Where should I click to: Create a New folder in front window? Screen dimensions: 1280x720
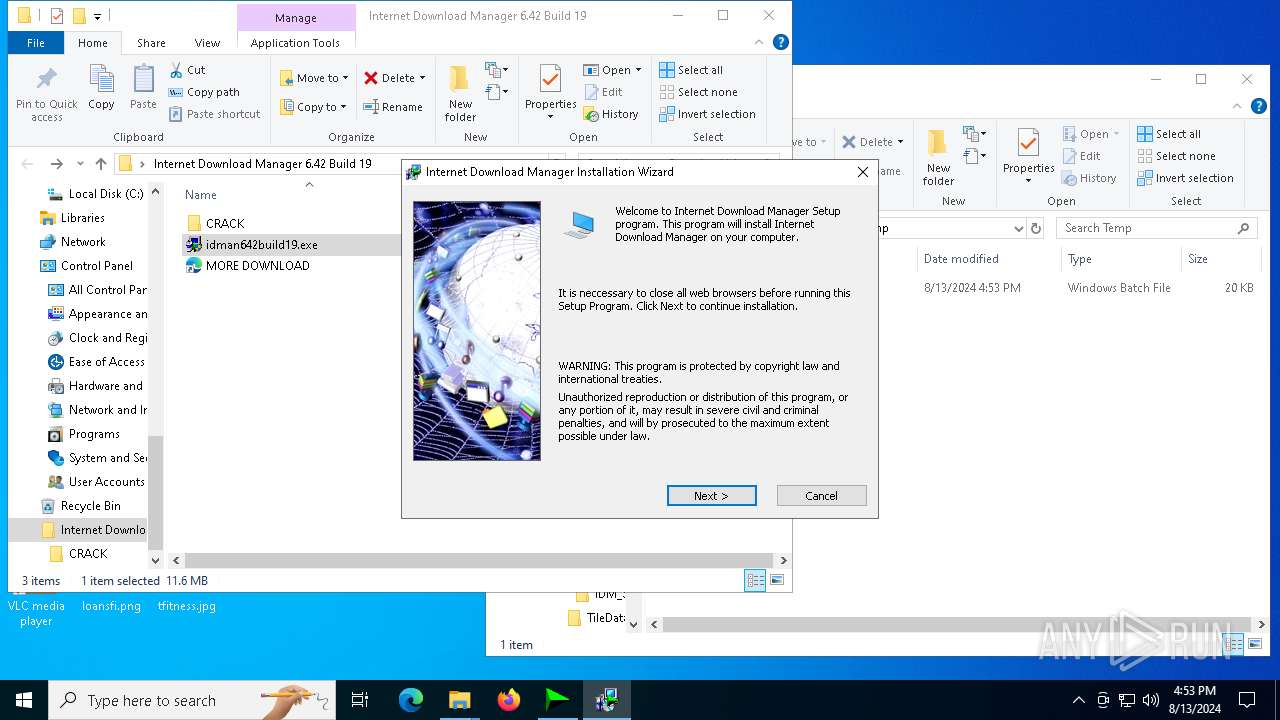coord(460,94)
